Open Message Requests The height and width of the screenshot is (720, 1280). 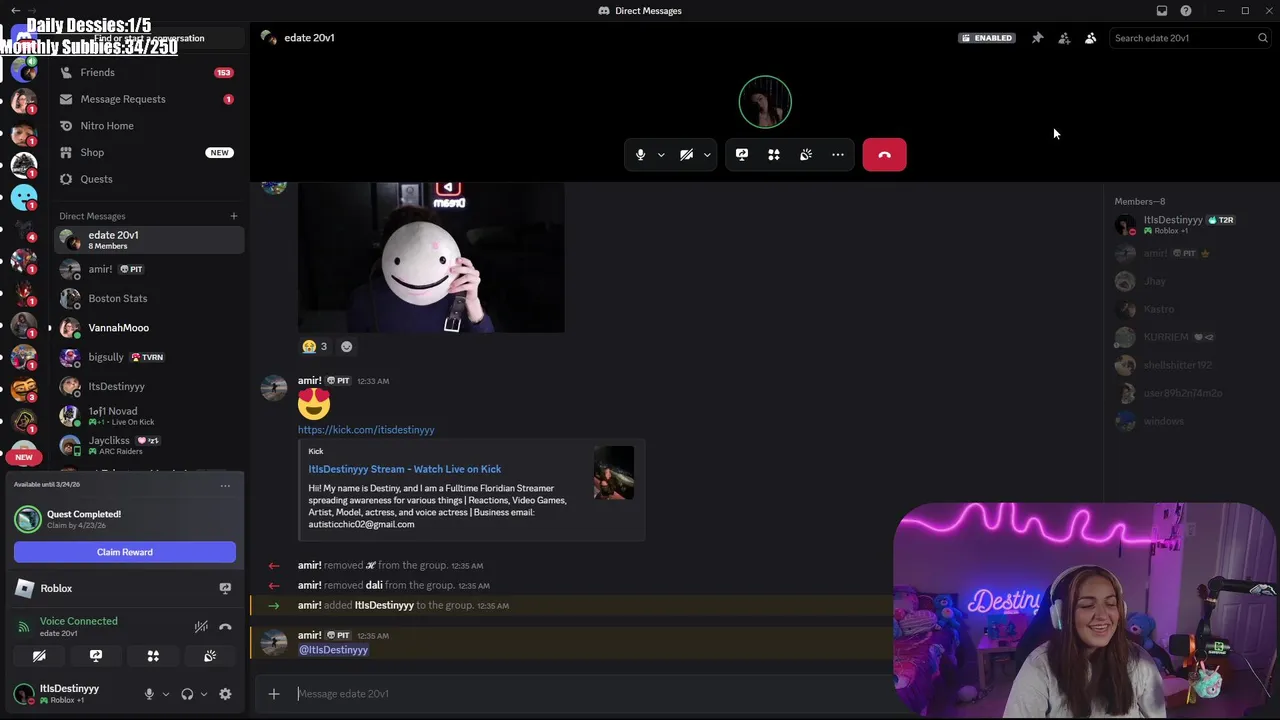(149, 99)
